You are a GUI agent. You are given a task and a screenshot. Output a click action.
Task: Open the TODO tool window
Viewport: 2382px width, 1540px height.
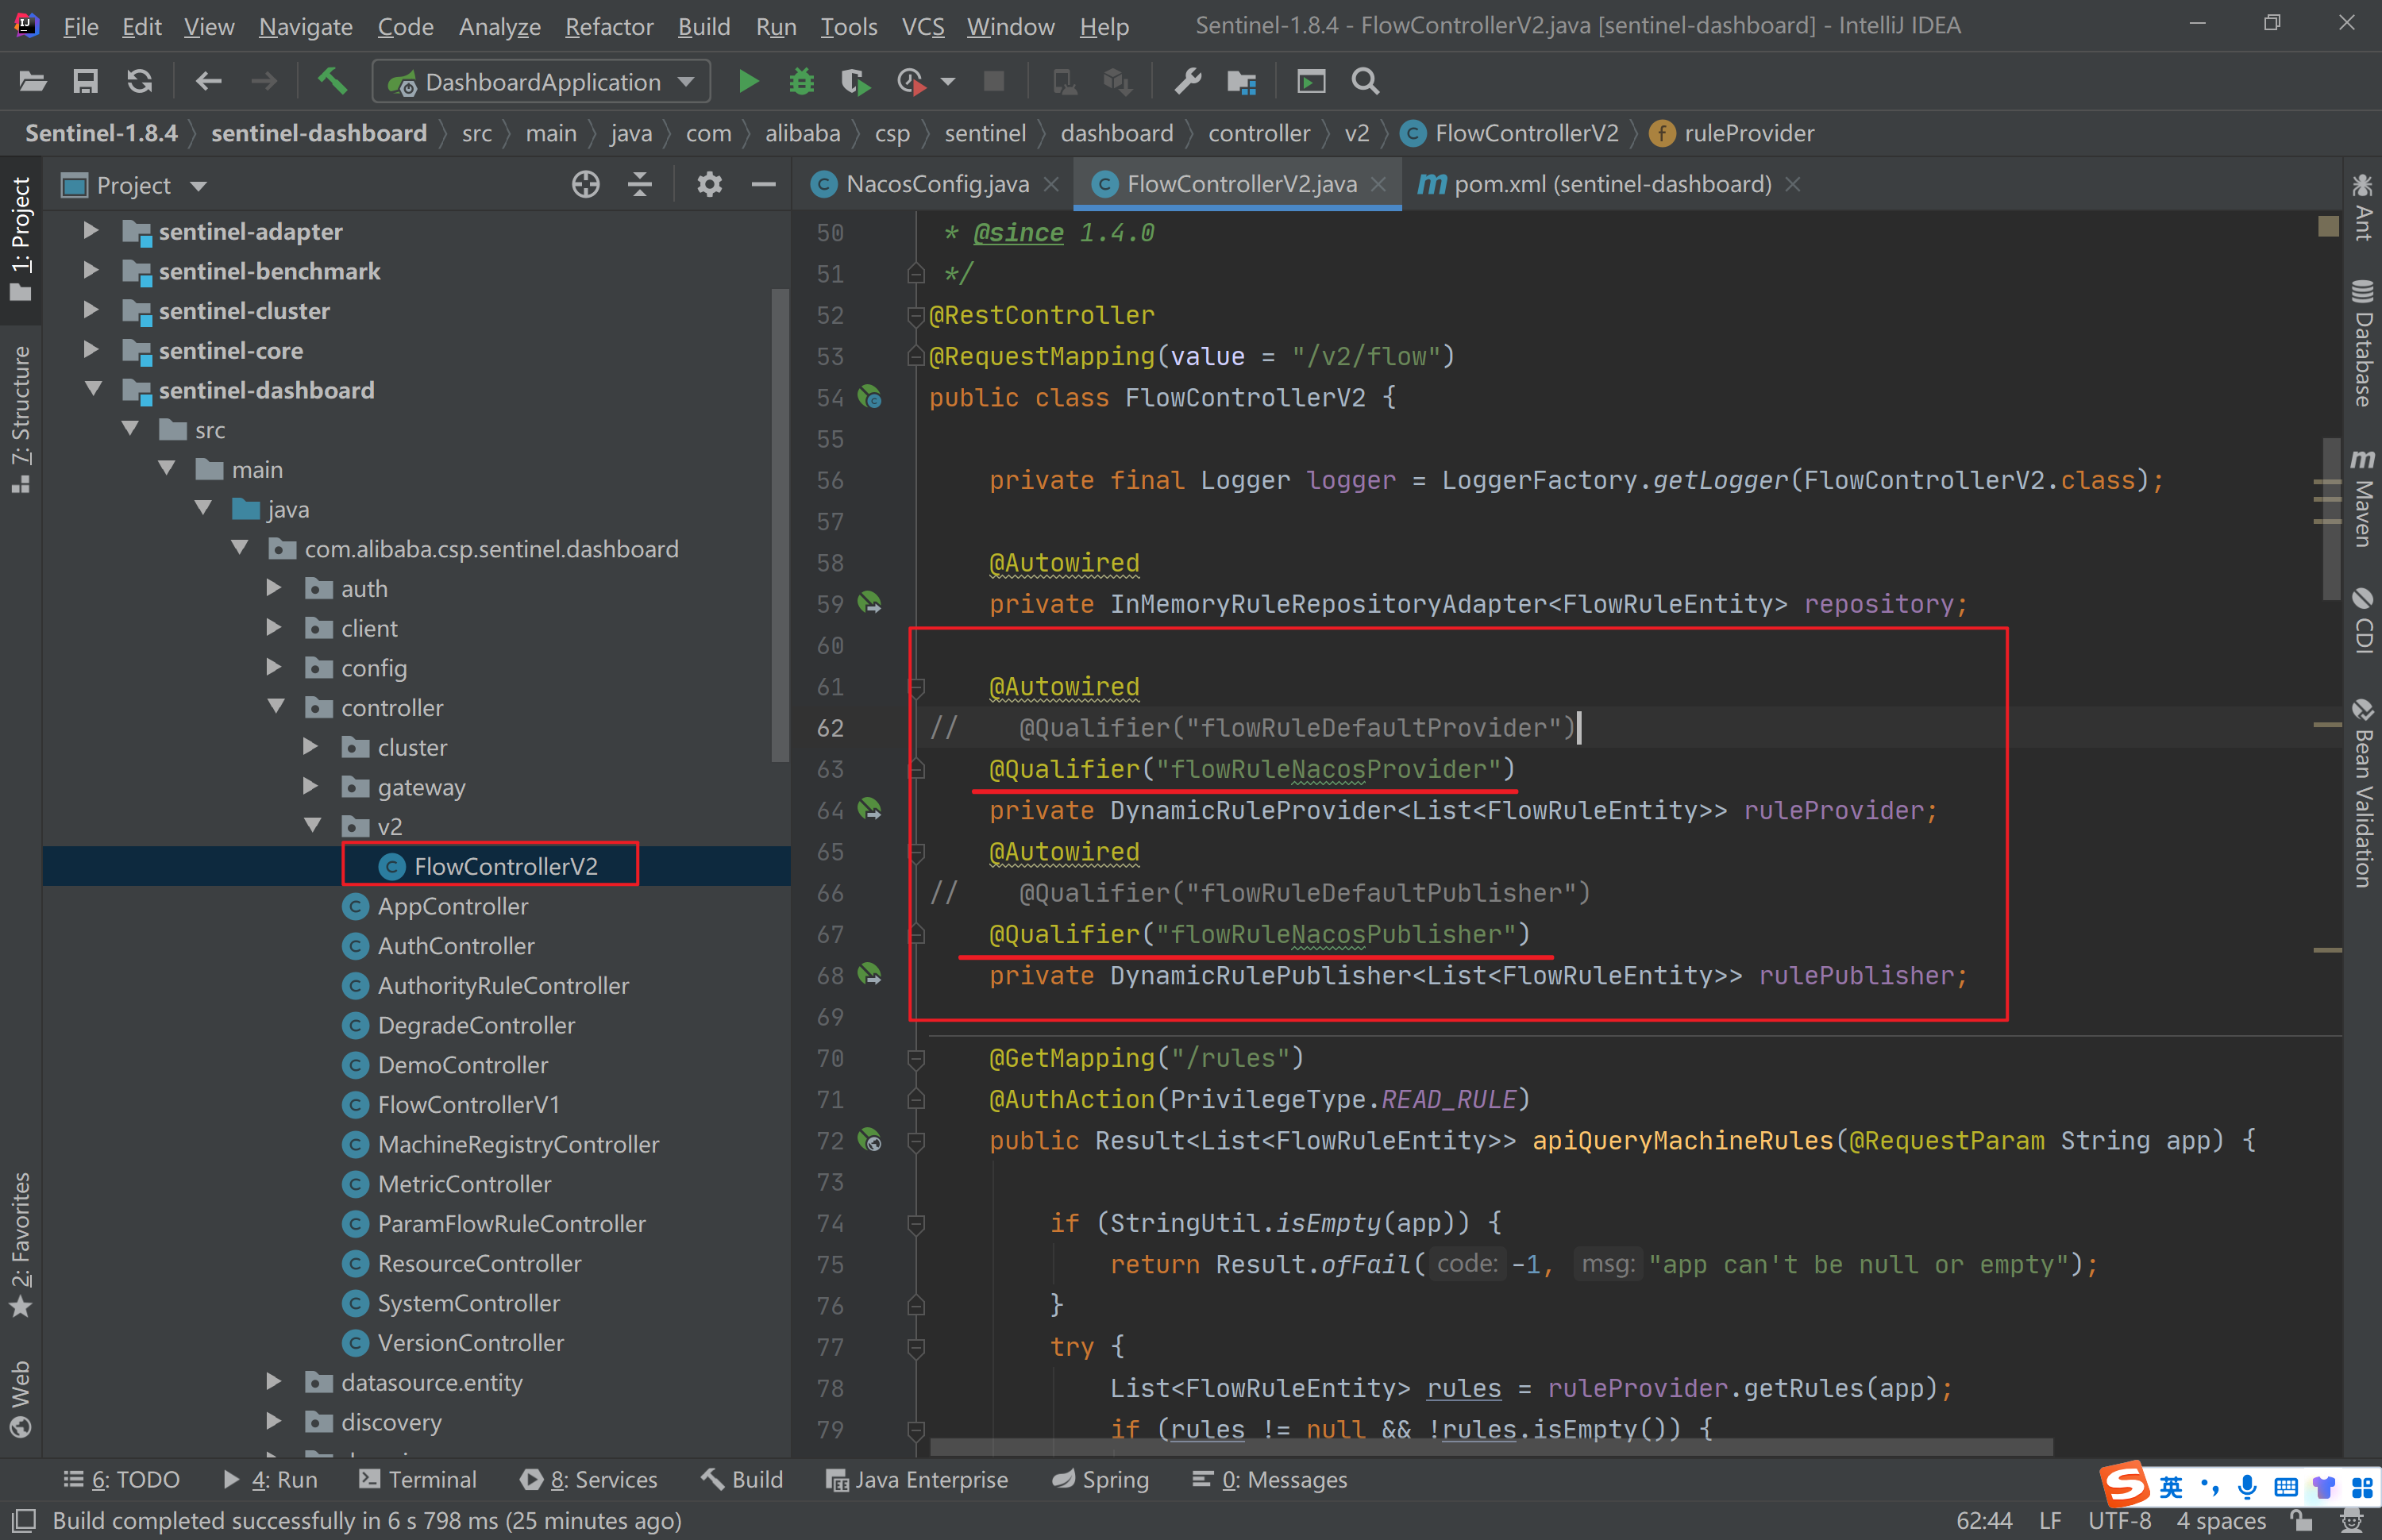point(122,1479)
